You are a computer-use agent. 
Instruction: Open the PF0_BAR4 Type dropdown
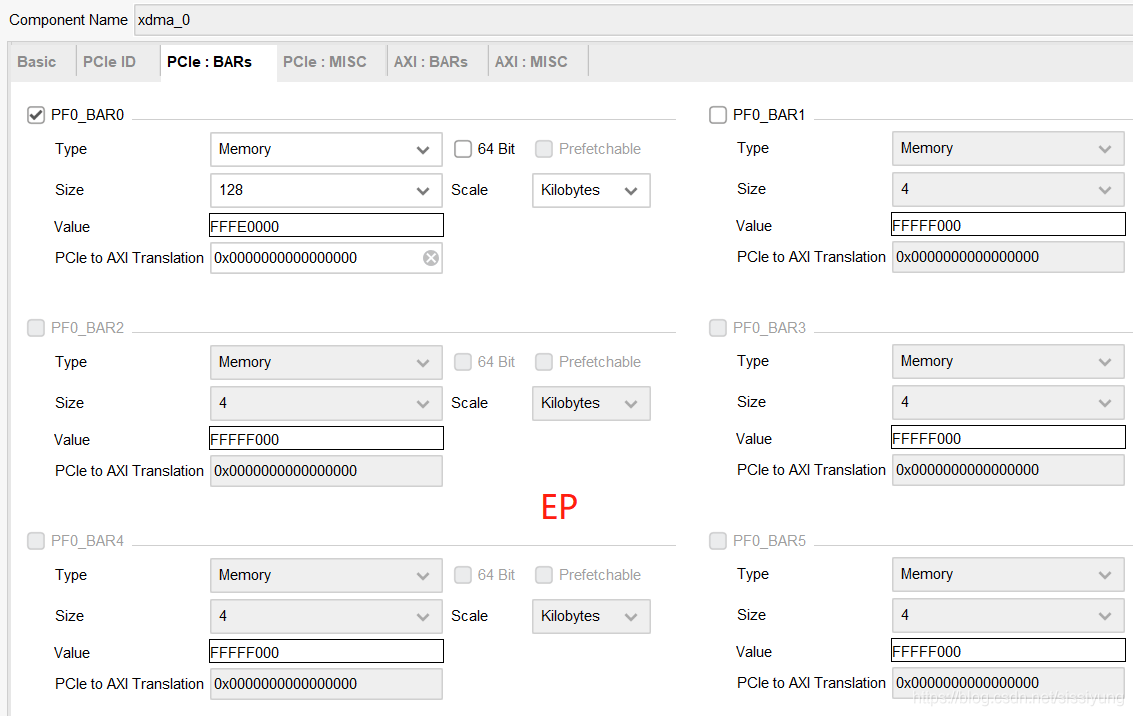326,575
